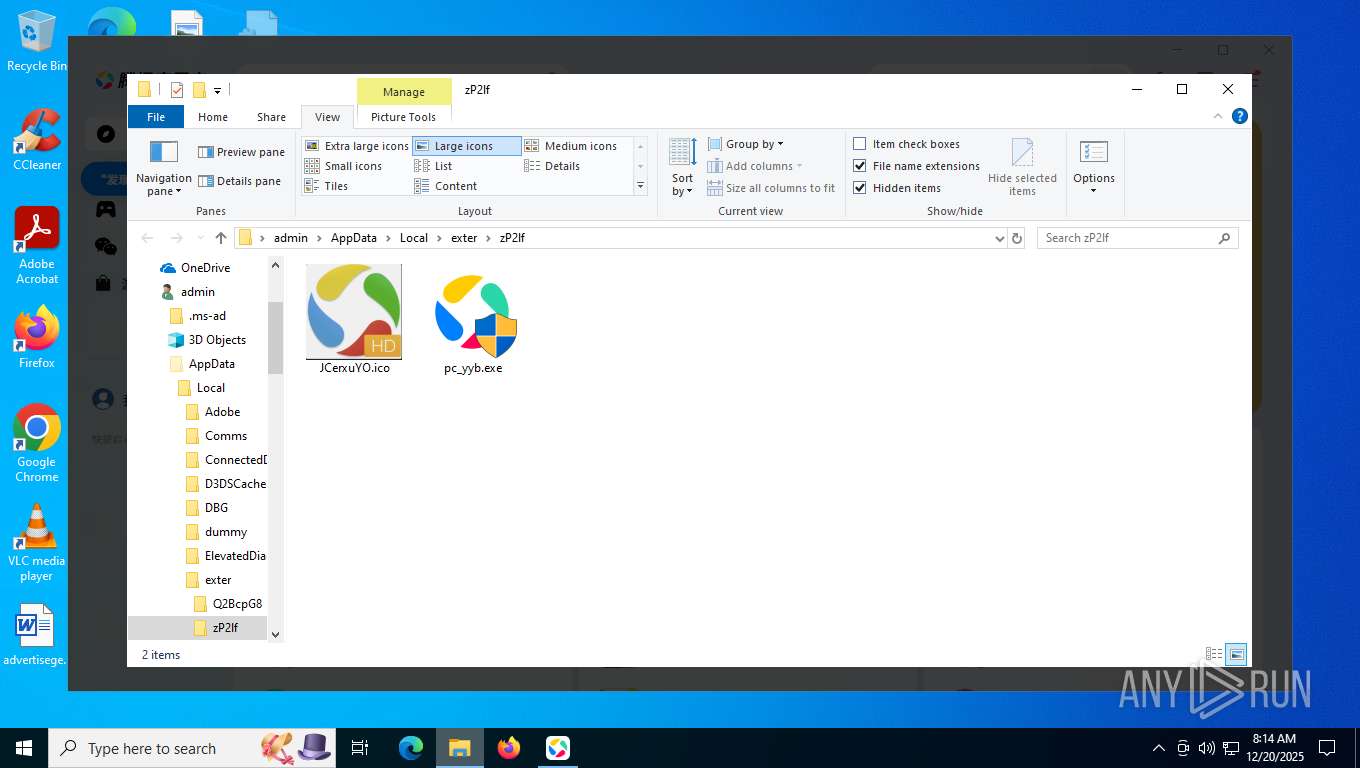1360x768 pixels.
Task: Open the Picture Tools tab
Action: coord(403,117)
